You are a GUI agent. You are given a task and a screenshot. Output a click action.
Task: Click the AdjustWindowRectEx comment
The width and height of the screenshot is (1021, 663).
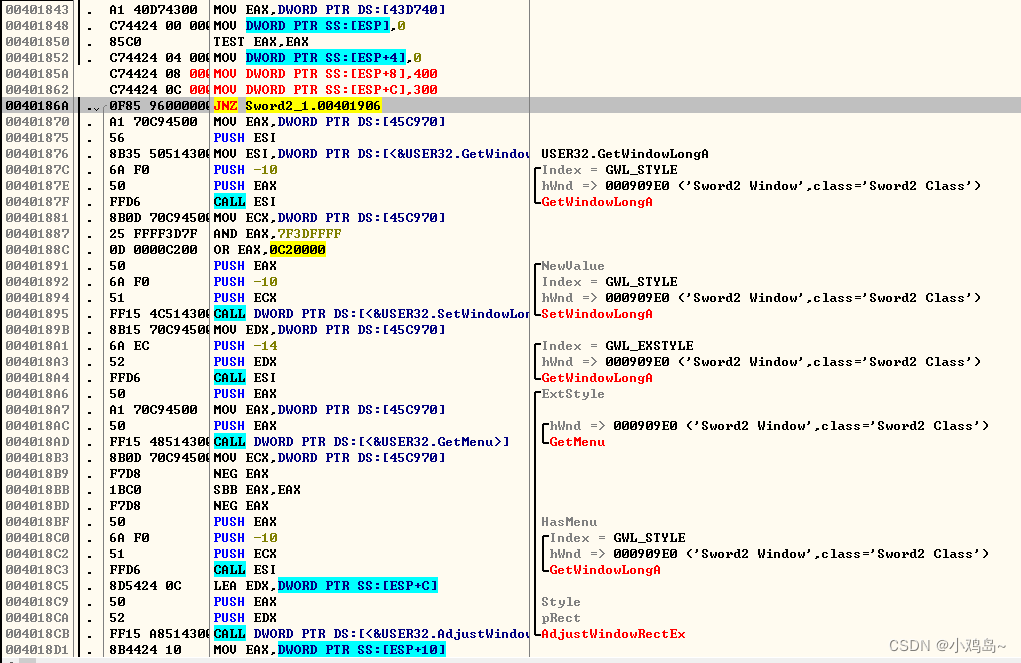[613, 634]
